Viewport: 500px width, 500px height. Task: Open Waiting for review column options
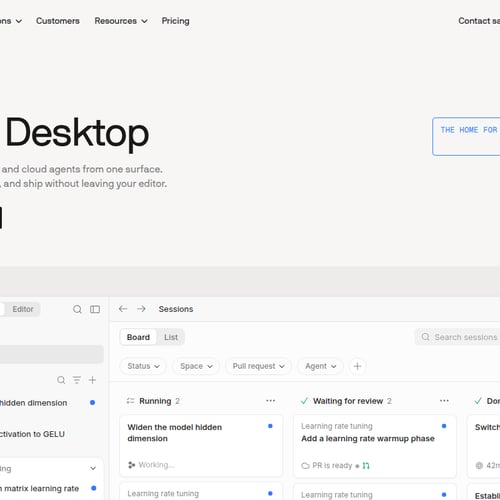tap(444, 401)
